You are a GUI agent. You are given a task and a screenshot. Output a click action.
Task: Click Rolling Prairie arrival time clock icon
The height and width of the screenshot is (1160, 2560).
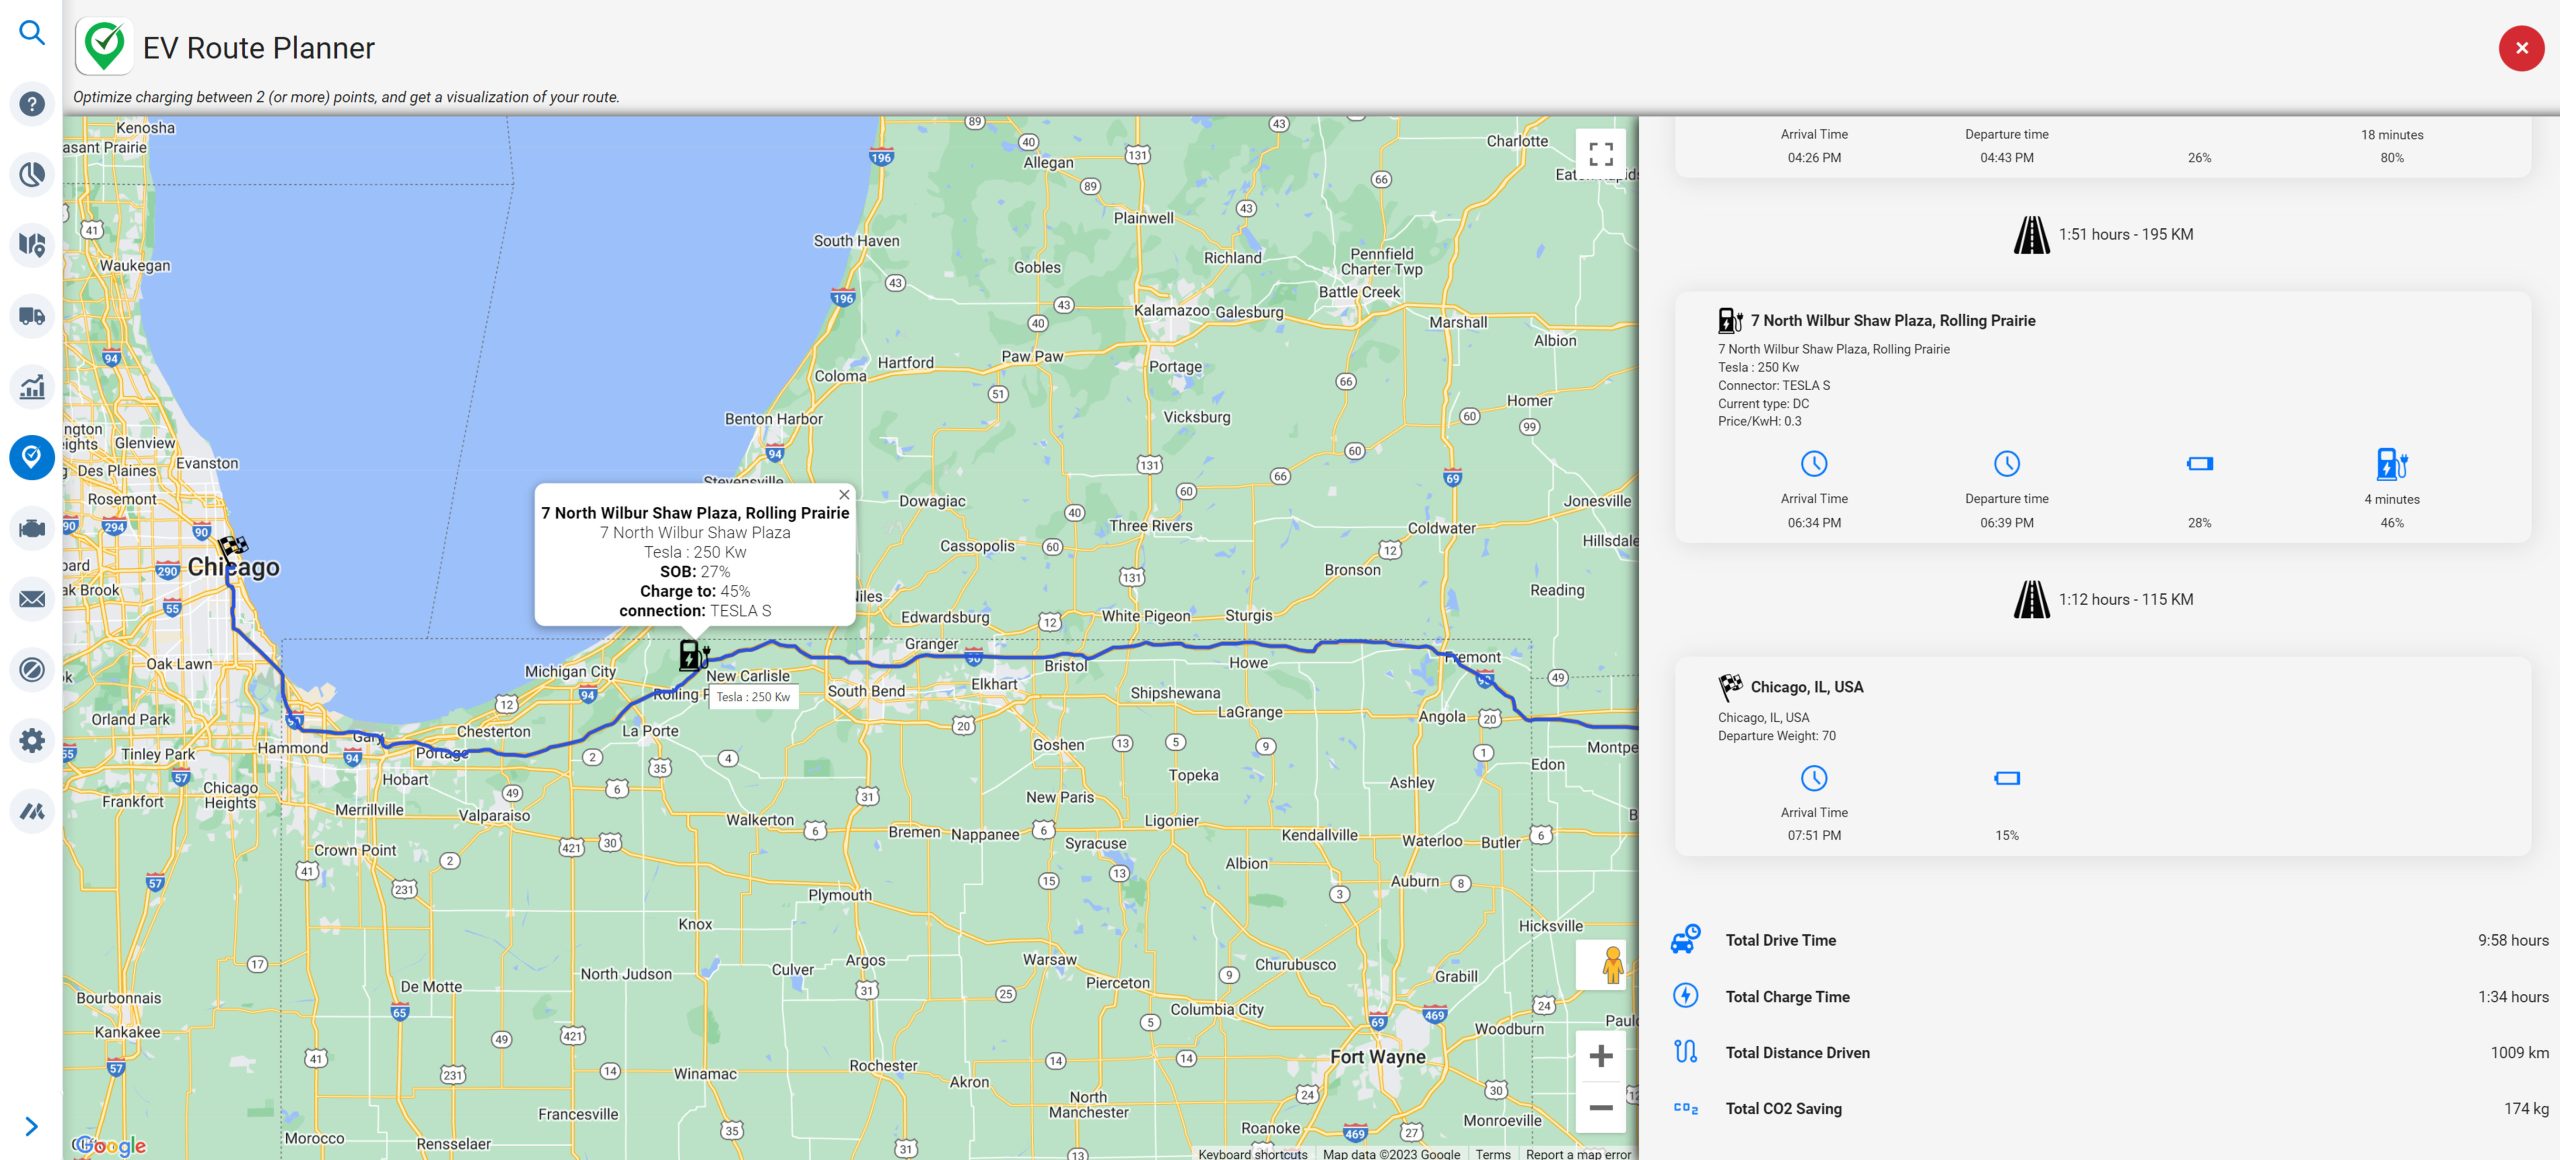pyautogui.click(x=1814, y=464)
